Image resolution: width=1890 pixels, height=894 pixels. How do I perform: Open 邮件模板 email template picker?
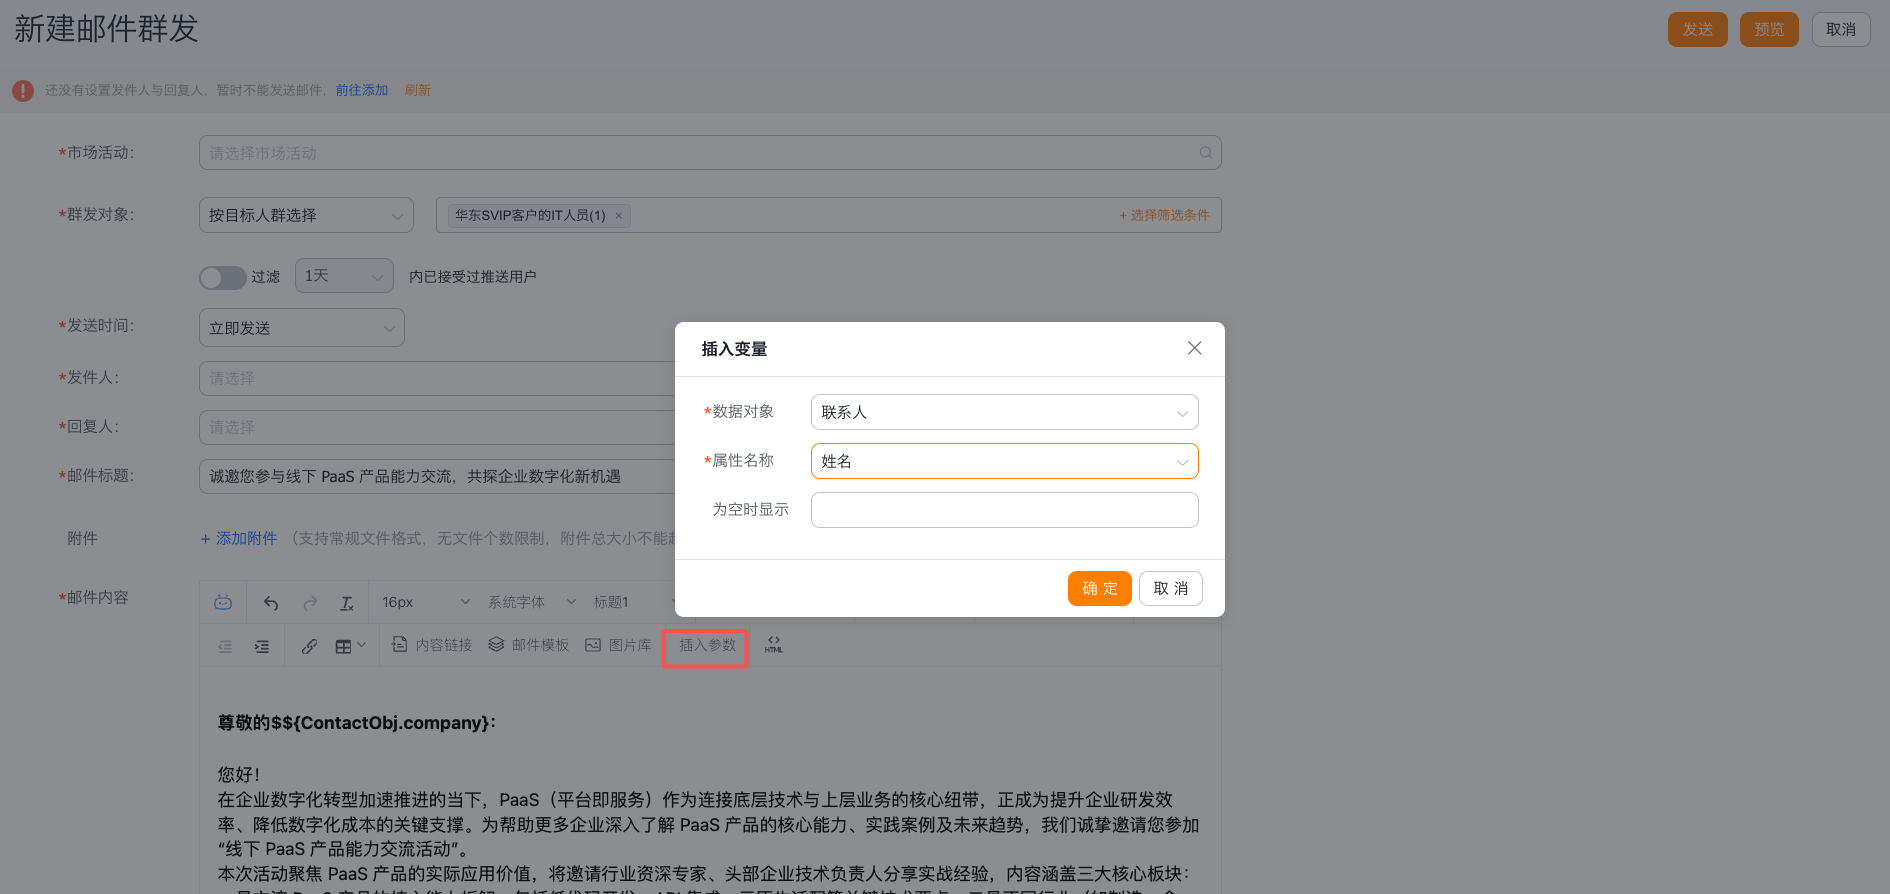pos(528,645)
